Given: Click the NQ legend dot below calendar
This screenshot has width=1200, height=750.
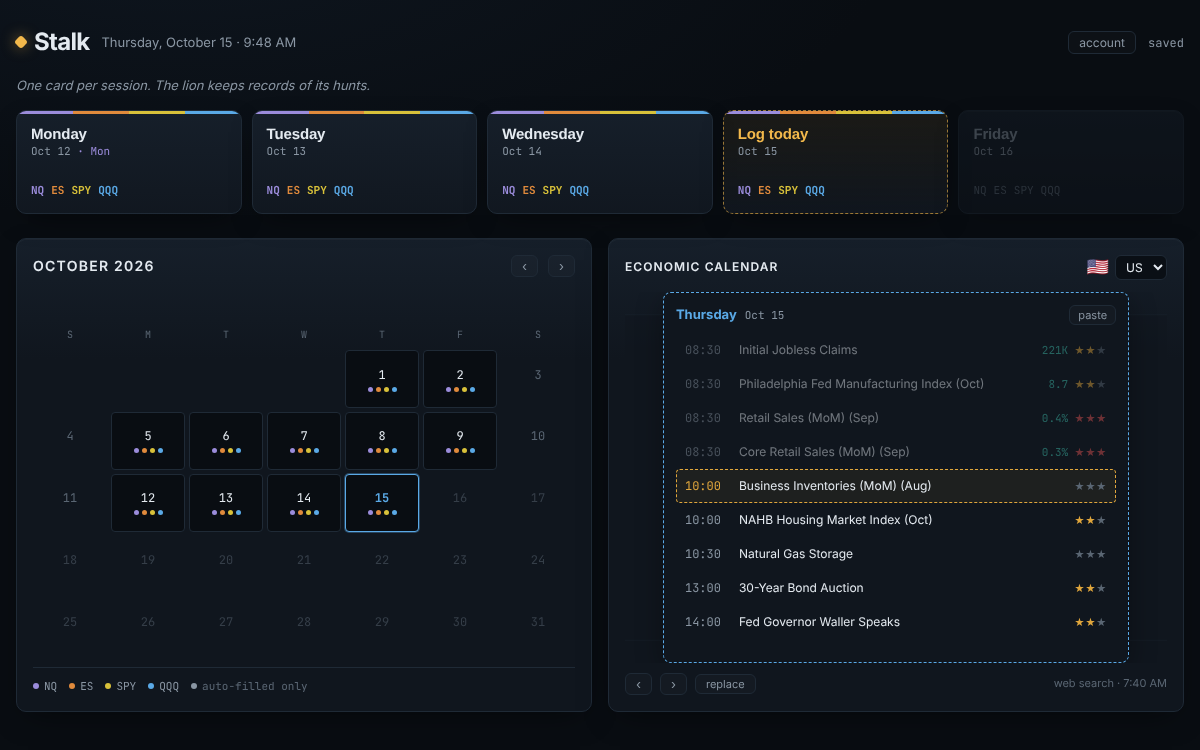Looking at the screenshot, I should click(36, 686).
